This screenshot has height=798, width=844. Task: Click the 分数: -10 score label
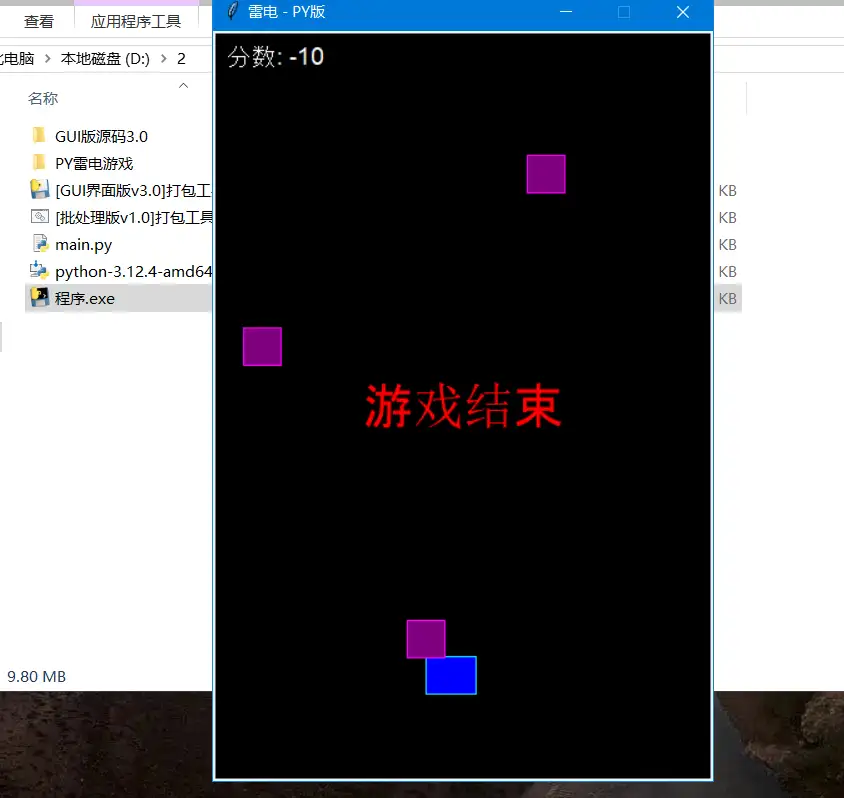tap(276, 57)
